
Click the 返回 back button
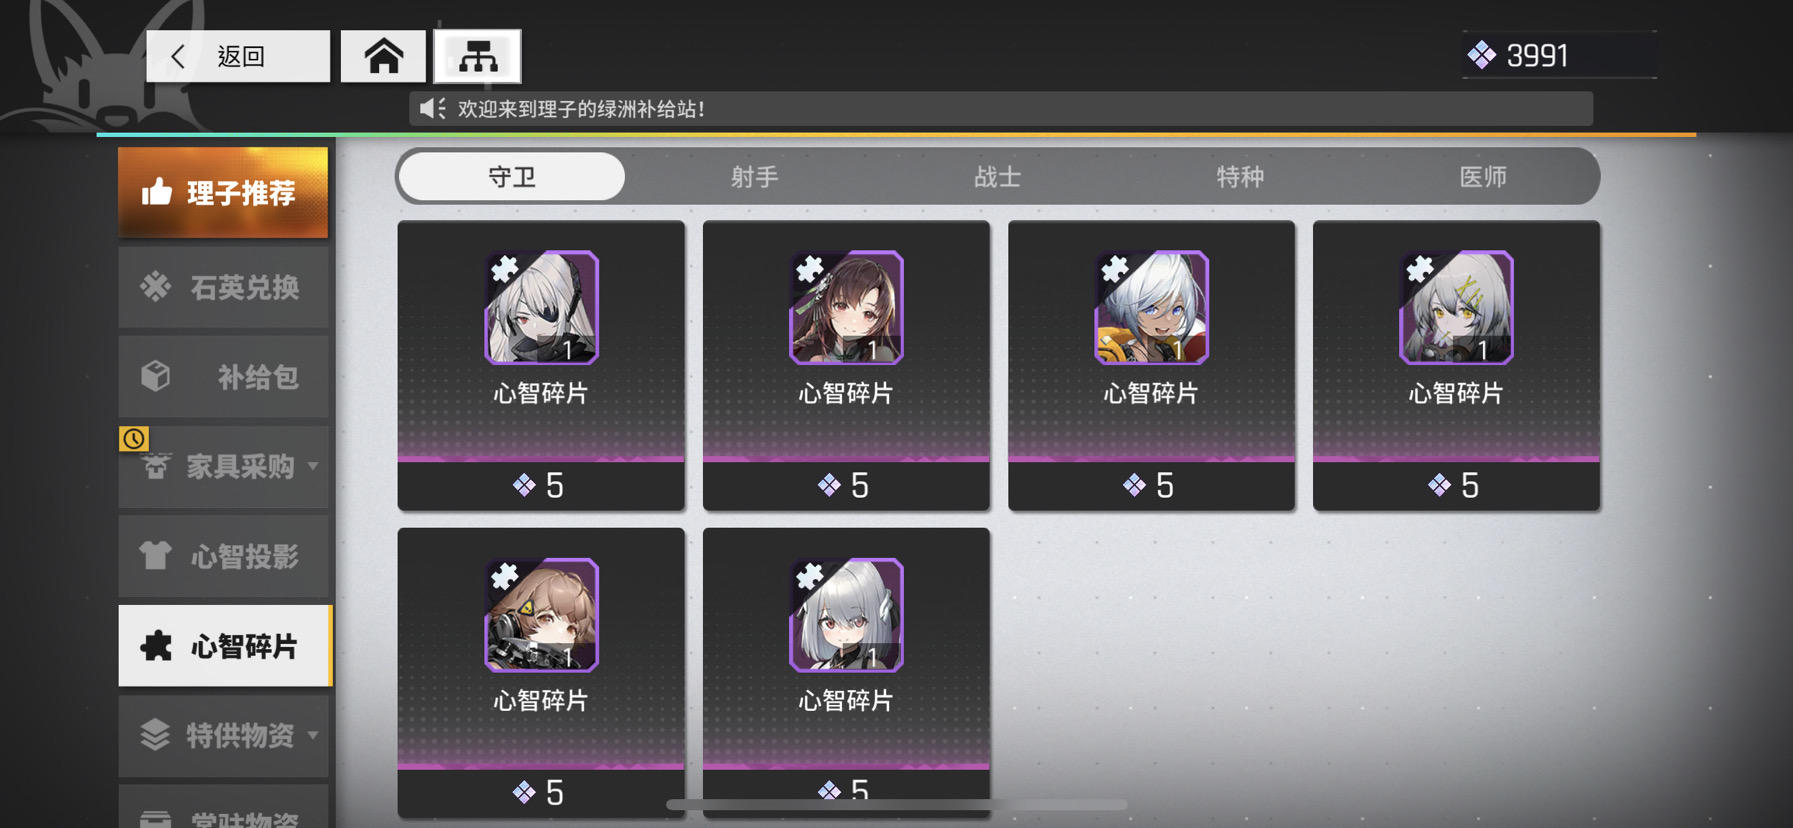pyautogui.click(x=237, y=56)
